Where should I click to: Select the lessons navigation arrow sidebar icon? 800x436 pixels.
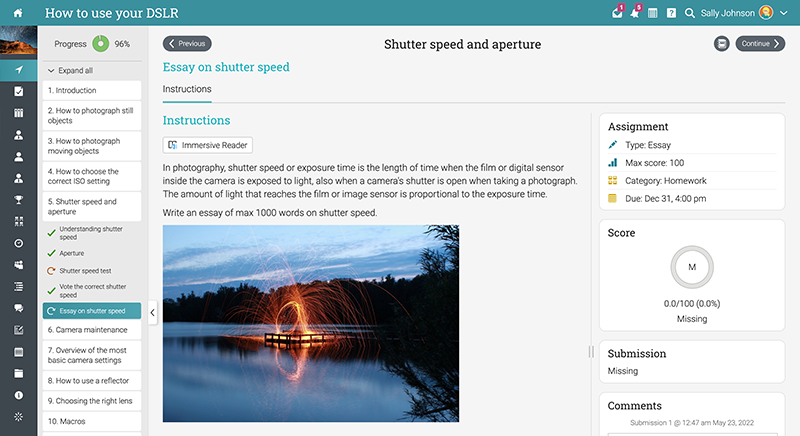(x=18, y=70)
